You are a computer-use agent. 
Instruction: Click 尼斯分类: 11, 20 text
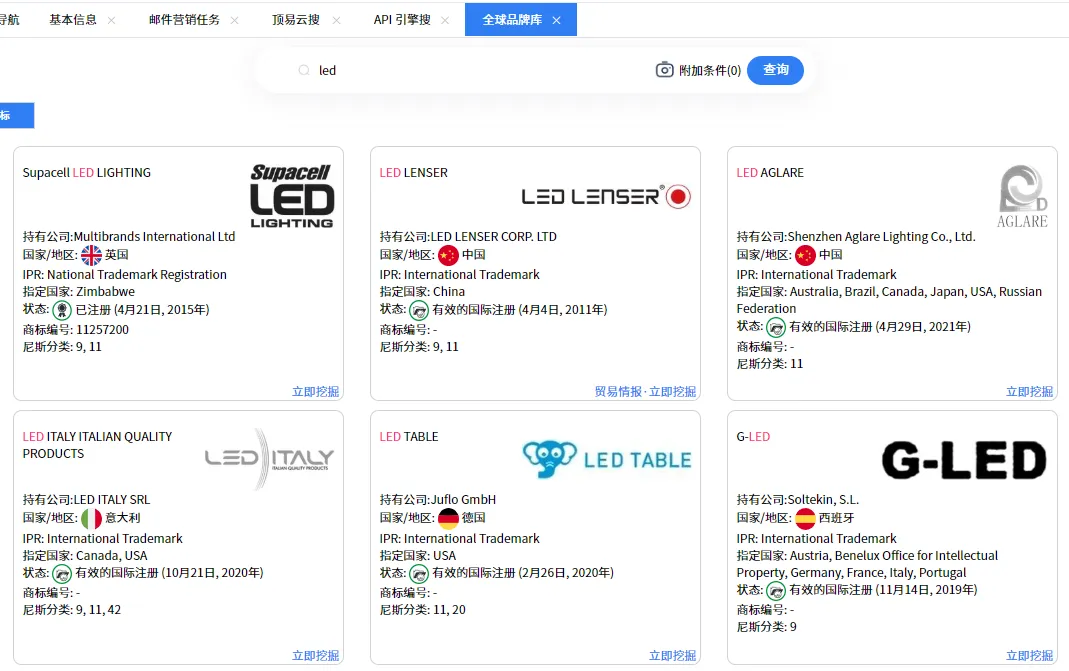(423, 610)
